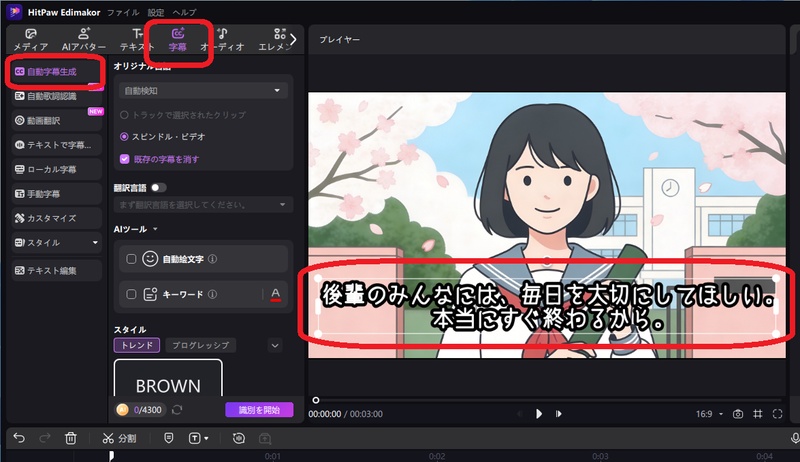This screenshot has height=462, width=800.
Task: Undo the last action
Action: 19,438
